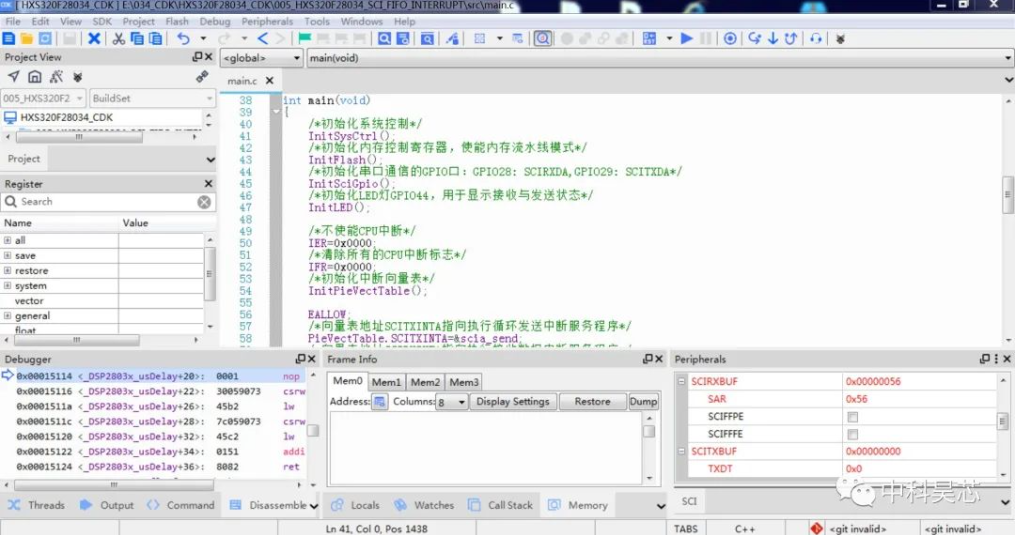1015x535 pixels.
Task: Click the SCIRXBUF value 0x00000056
Action: 873,381
